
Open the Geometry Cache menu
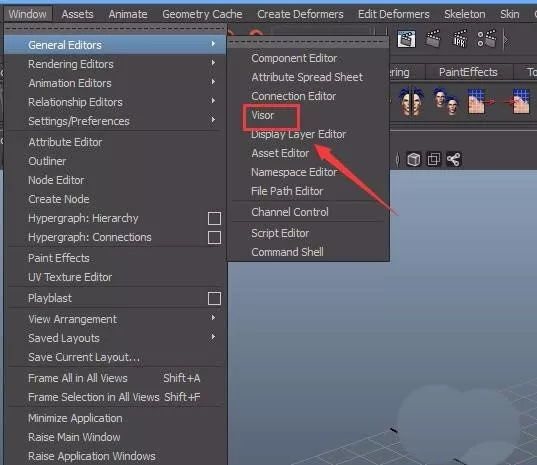tap(202, 14)
